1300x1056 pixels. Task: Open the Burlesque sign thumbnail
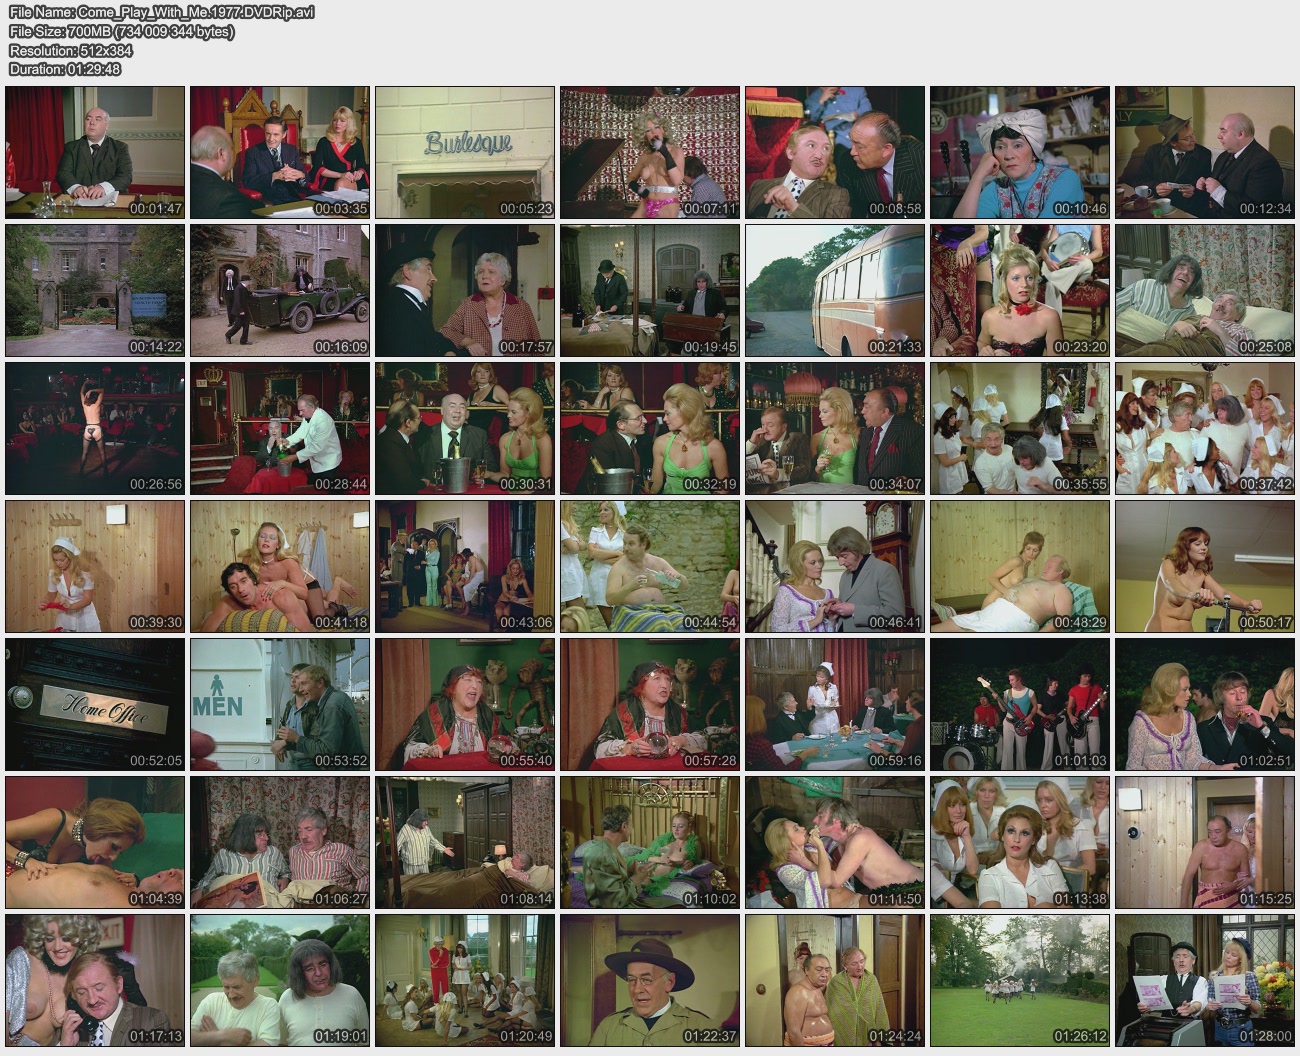tap(465, 152)
